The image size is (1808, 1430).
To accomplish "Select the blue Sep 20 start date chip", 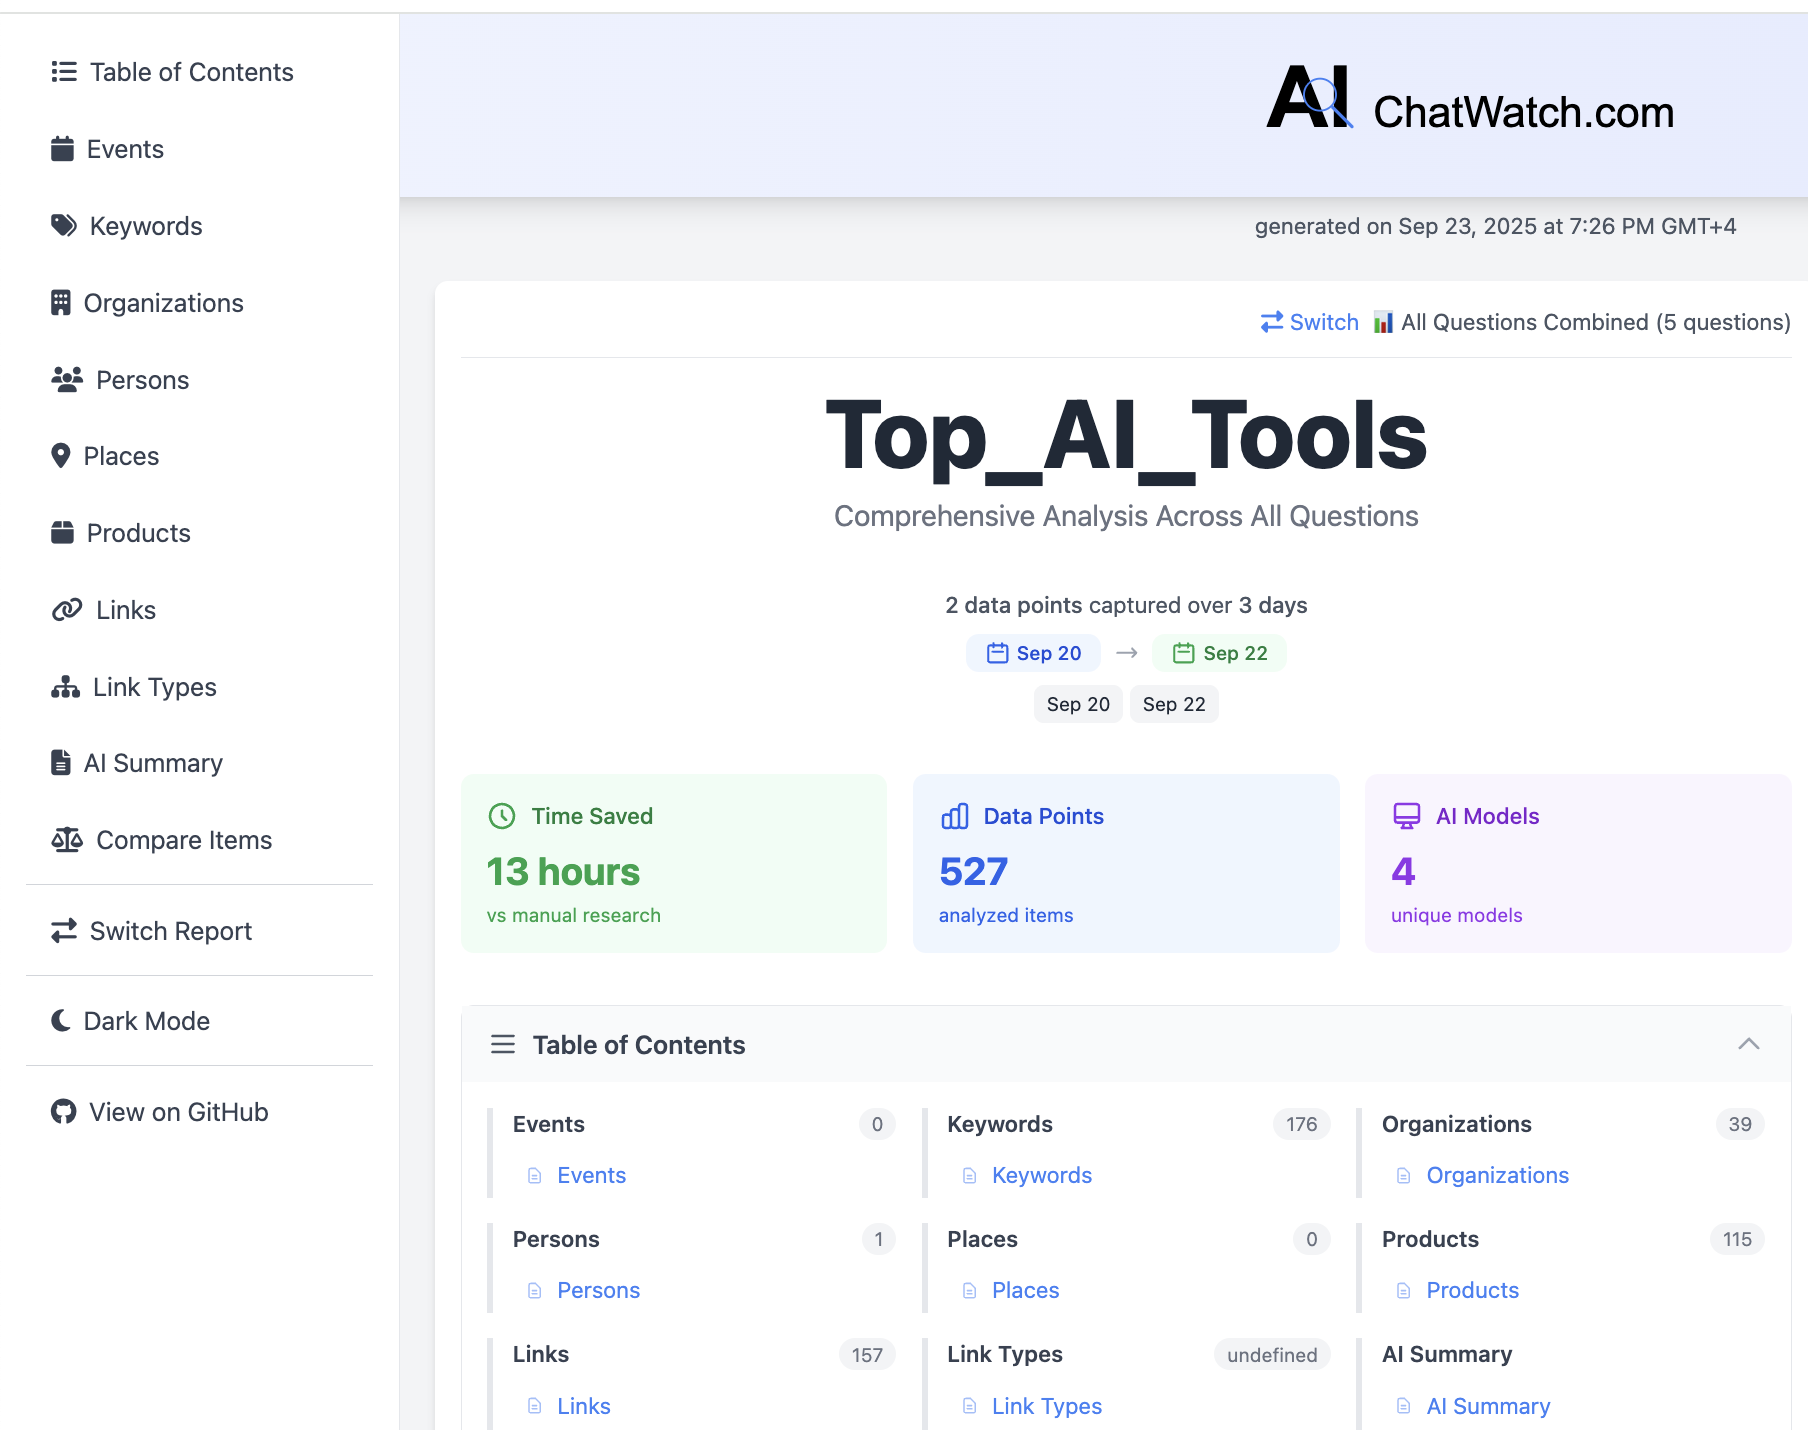I will 1033,653.
